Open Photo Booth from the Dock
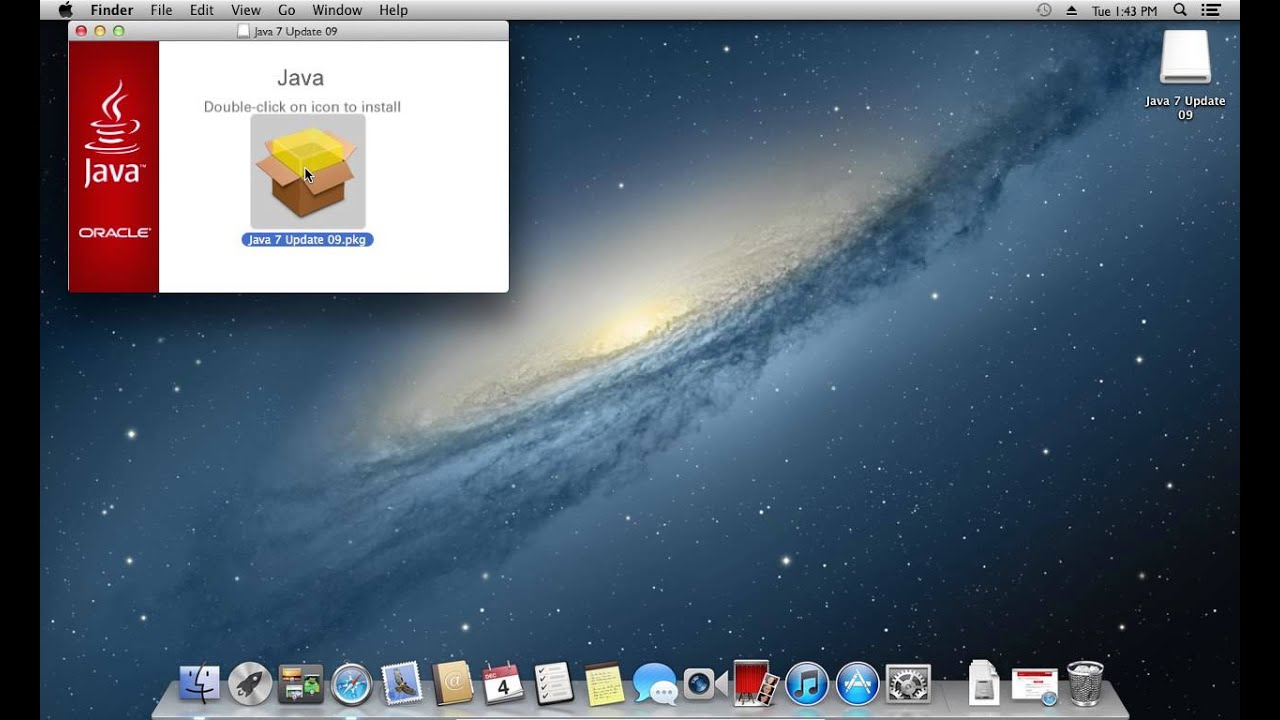 pyautogui.click(x=756, y=684)
